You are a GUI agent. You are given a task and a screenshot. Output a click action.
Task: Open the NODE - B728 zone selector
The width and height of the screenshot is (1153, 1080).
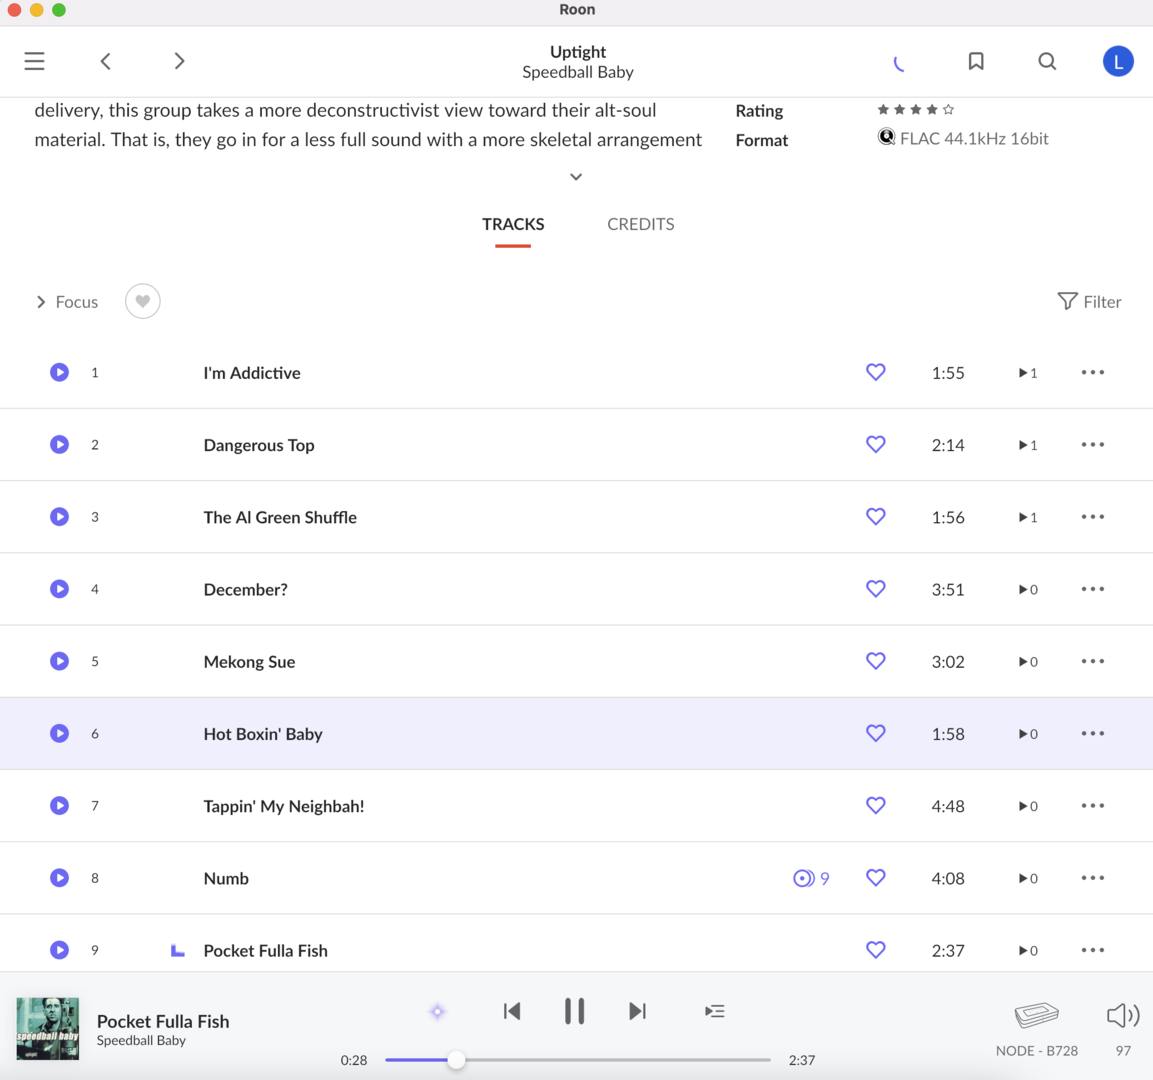(x=1037, y=1029)
